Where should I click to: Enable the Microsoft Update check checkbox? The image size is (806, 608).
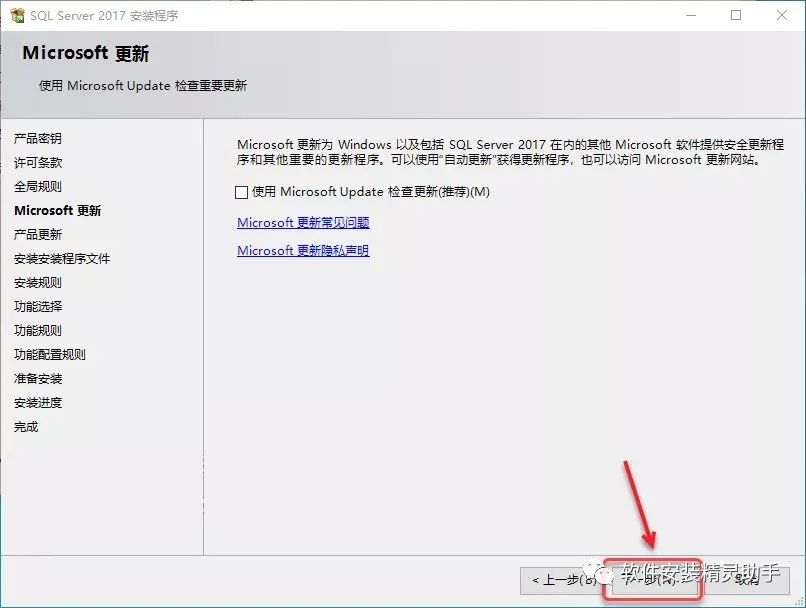241,192
